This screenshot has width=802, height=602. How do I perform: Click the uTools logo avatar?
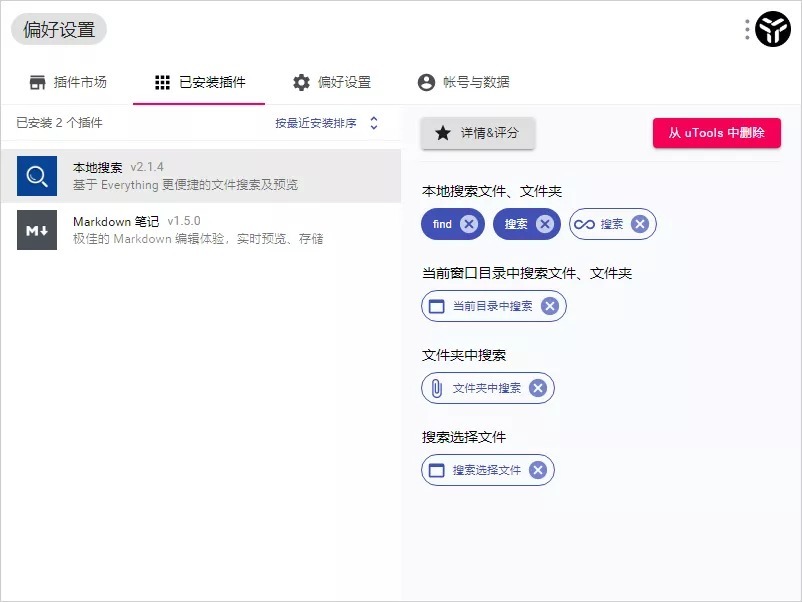tap(773, 29)
